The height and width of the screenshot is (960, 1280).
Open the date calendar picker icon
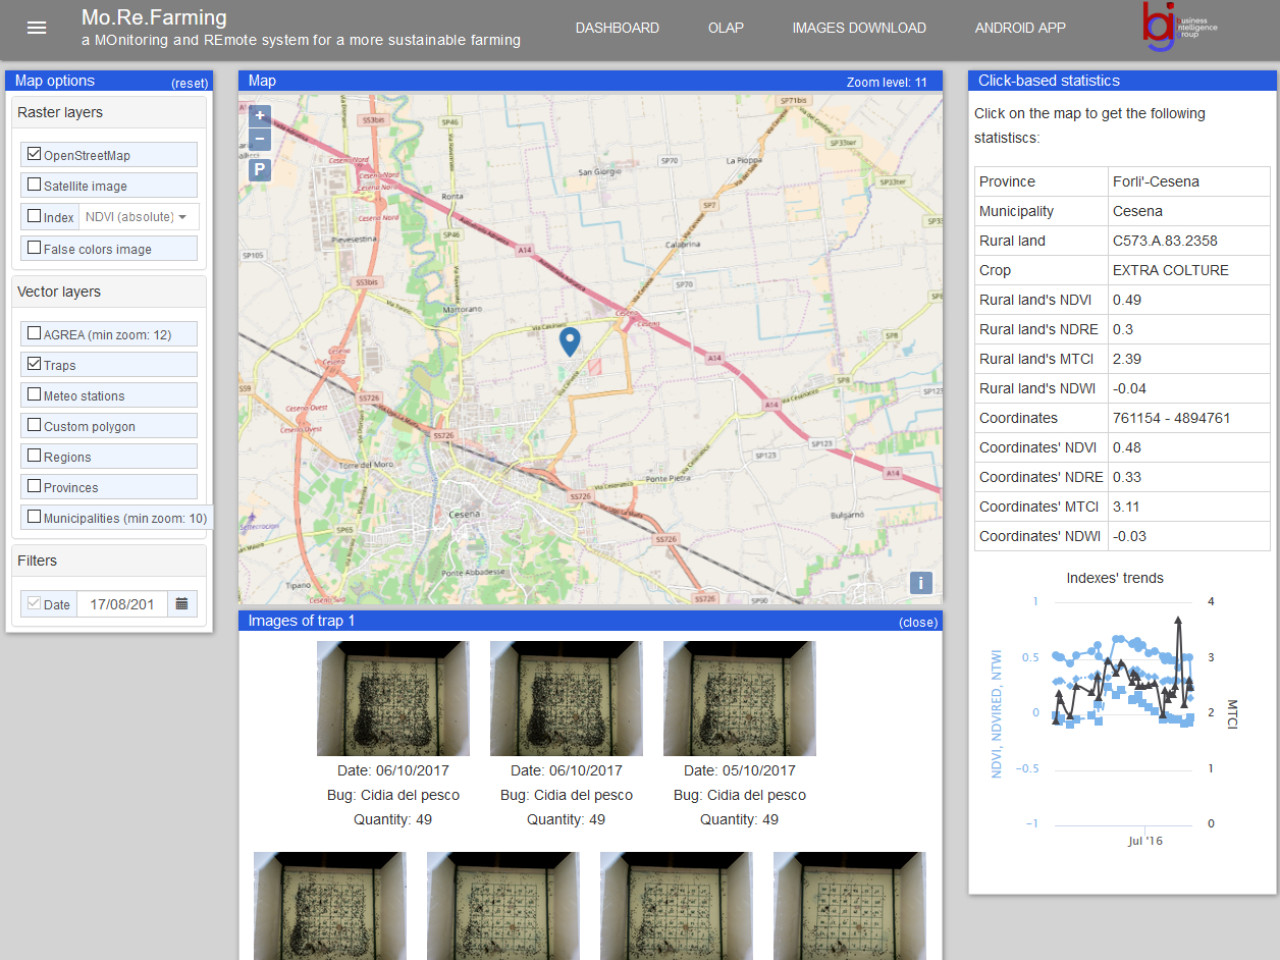(x=182, y=604)
